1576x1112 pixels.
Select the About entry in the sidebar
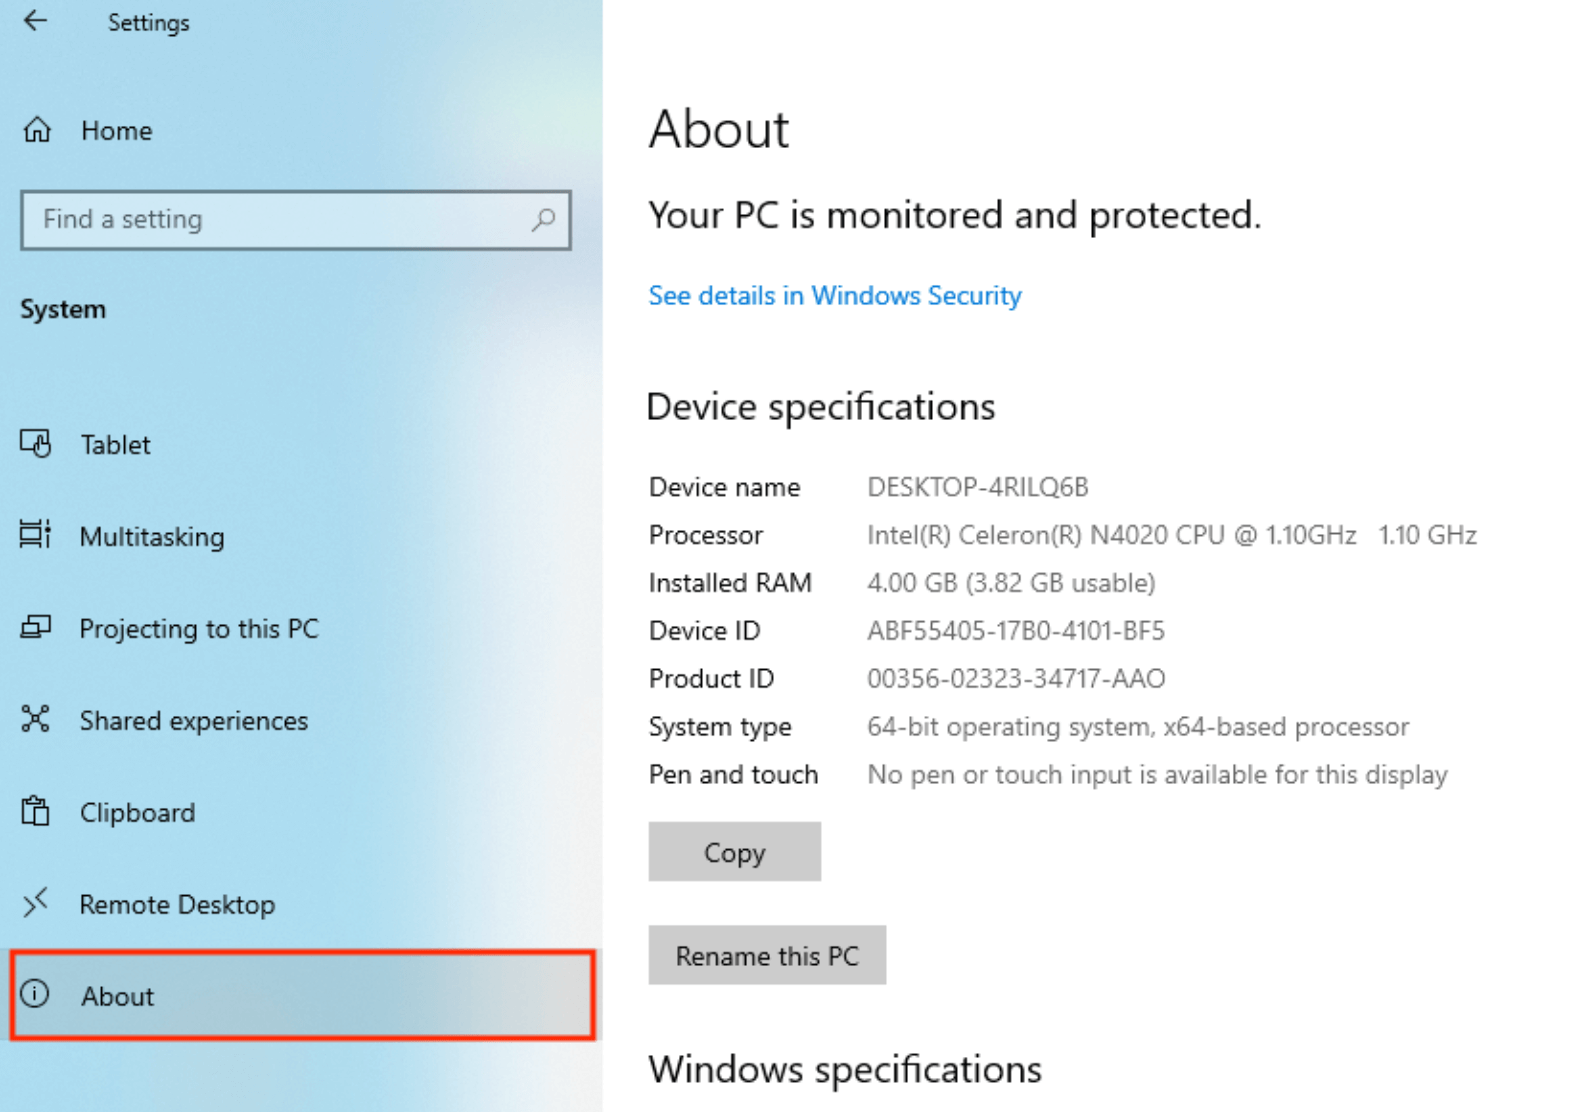click(x=116, y=996)
